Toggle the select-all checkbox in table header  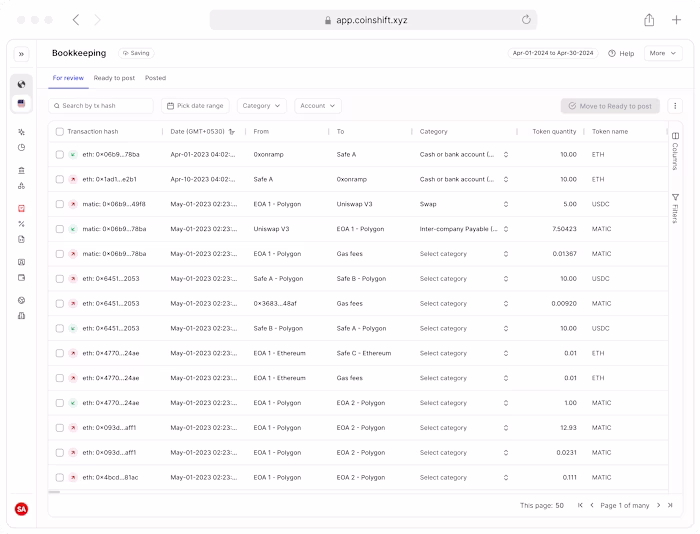coord(60,132)
